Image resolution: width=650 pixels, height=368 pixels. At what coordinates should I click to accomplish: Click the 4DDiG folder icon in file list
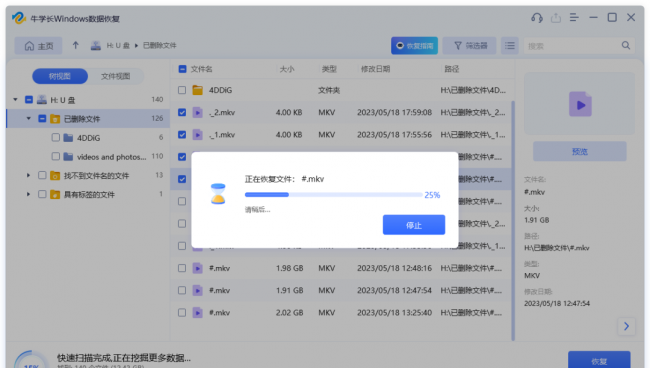(x=198, y=90)
